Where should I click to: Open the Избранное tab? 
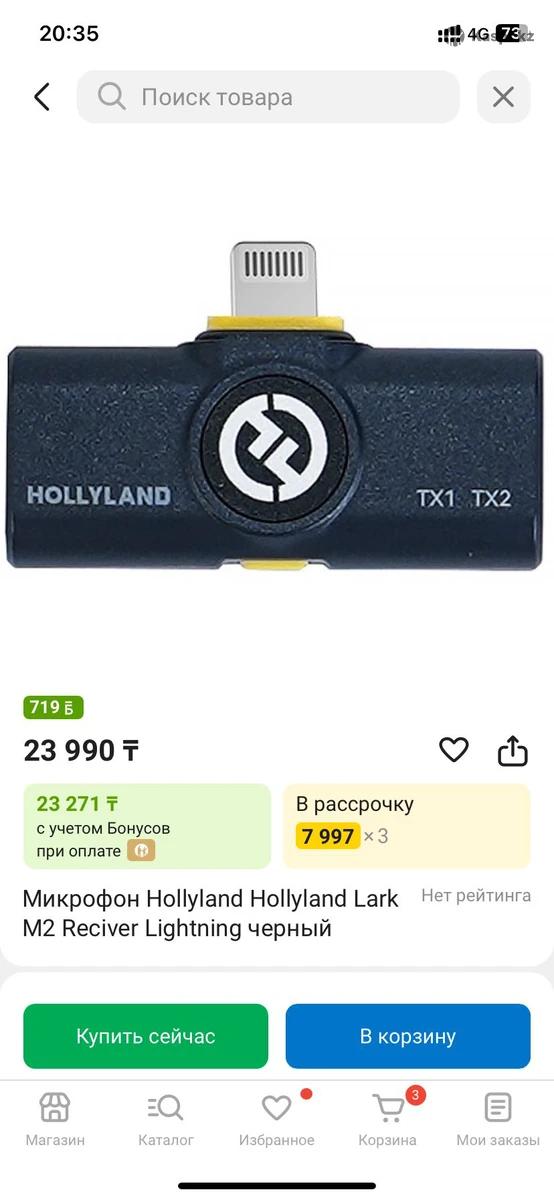tap(277, 1120)
